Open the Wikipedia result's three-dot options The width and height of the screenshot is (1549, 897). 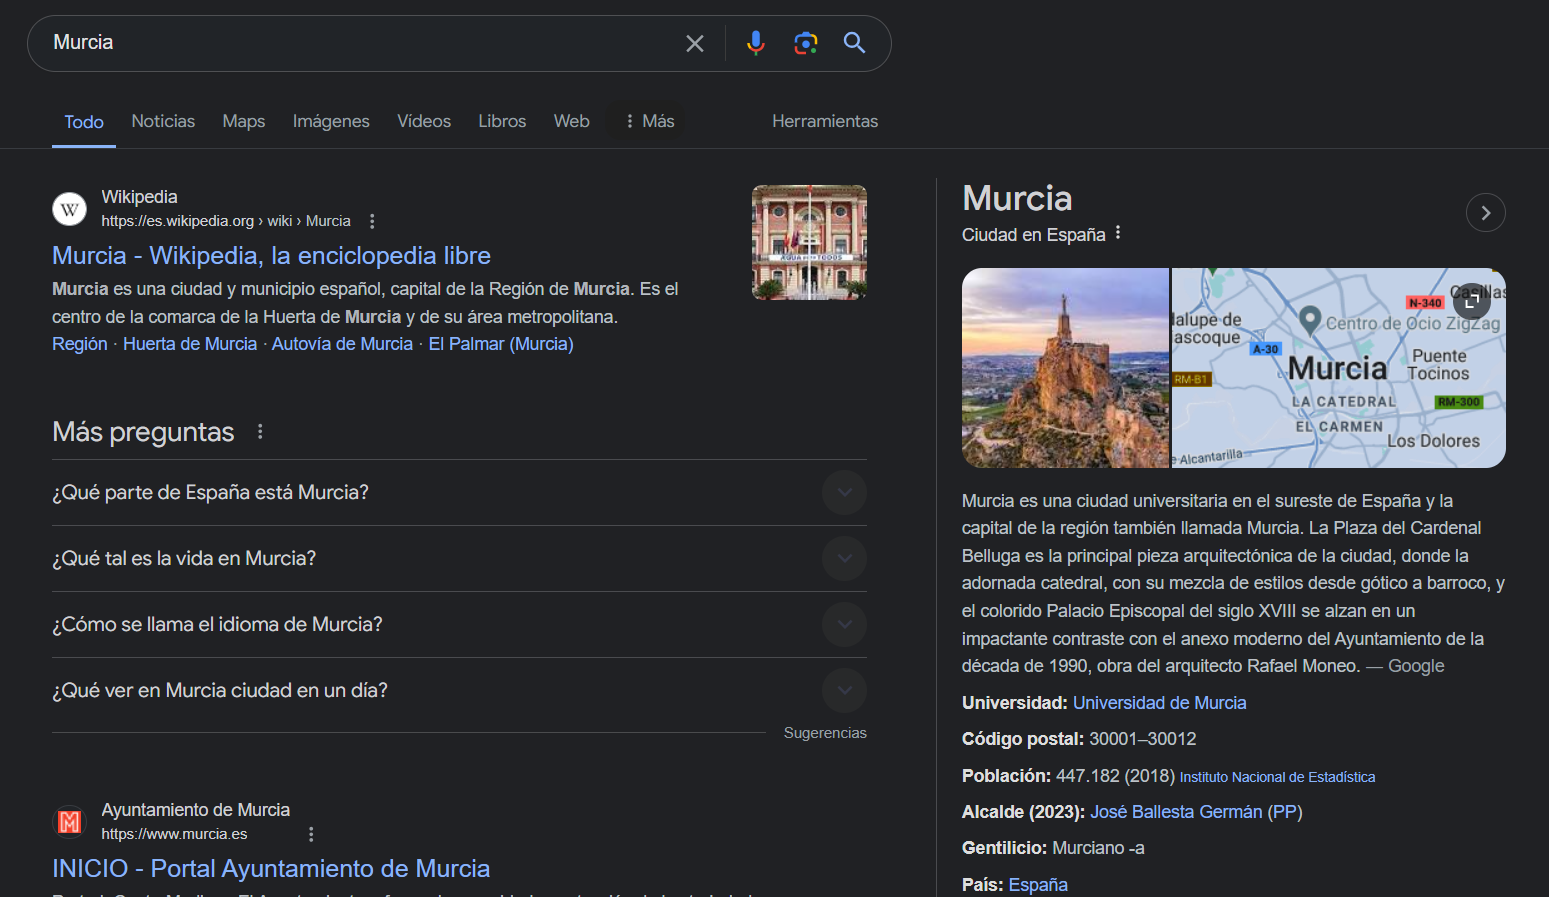372,221
